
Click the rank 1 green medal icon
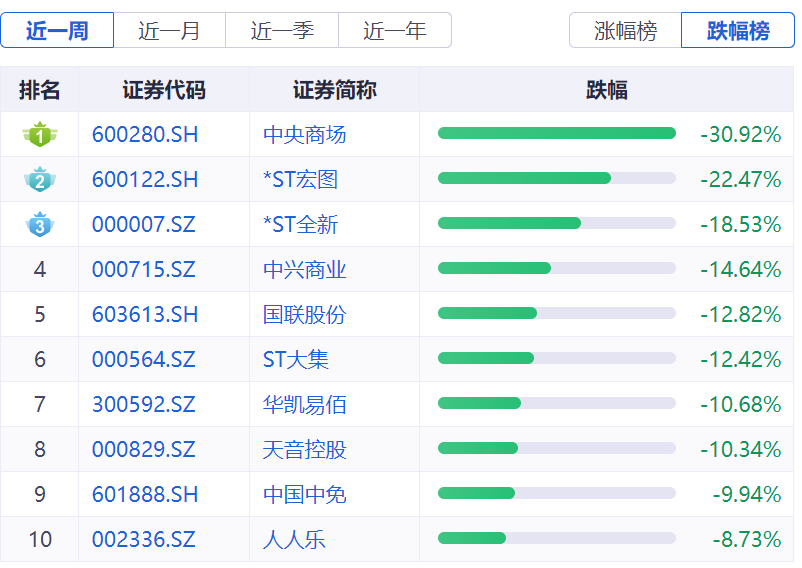(x=40, y=134)
